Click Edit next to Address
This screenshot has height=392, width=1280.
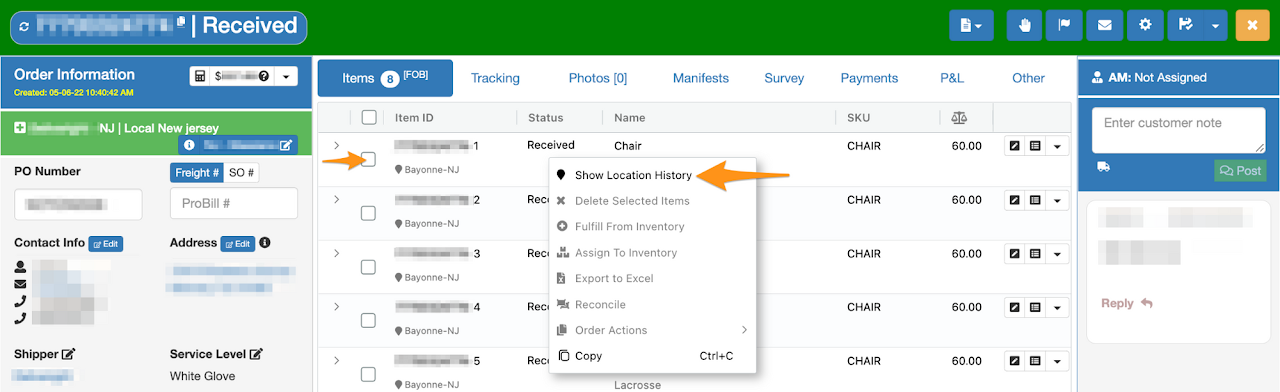coord(238,243)
